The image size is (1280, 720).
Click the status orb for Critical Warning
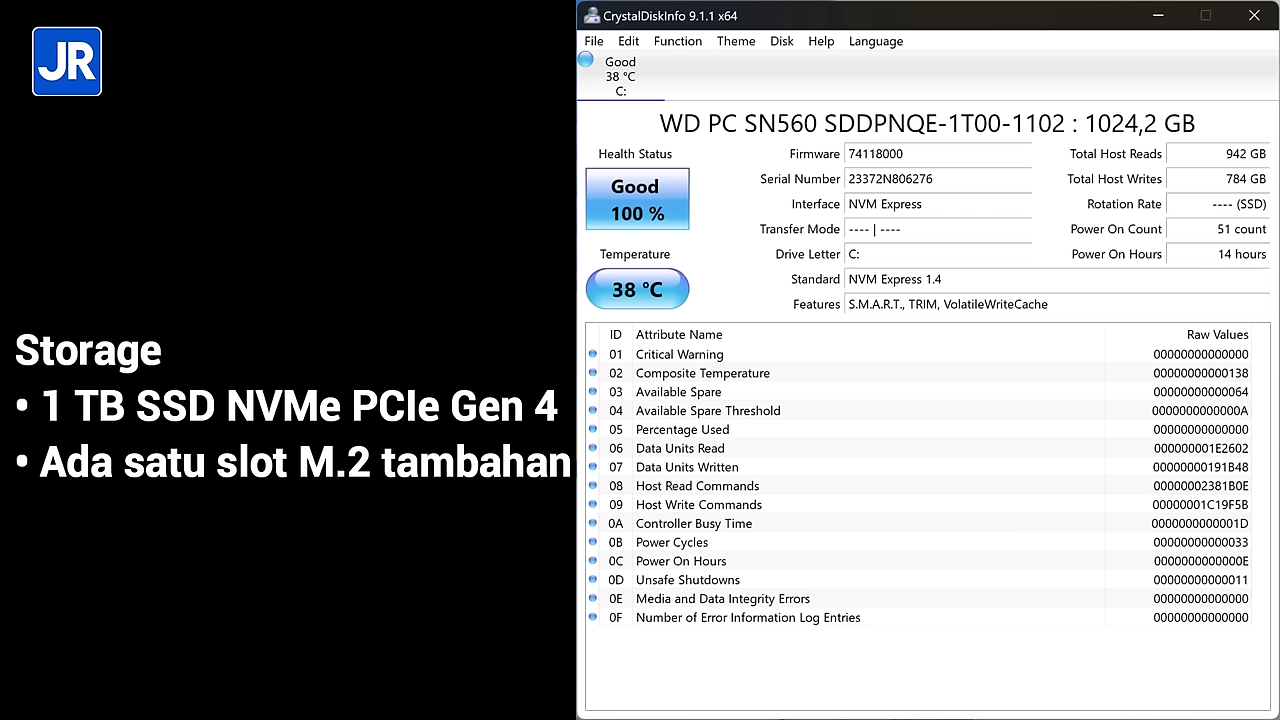pos(593,354)
